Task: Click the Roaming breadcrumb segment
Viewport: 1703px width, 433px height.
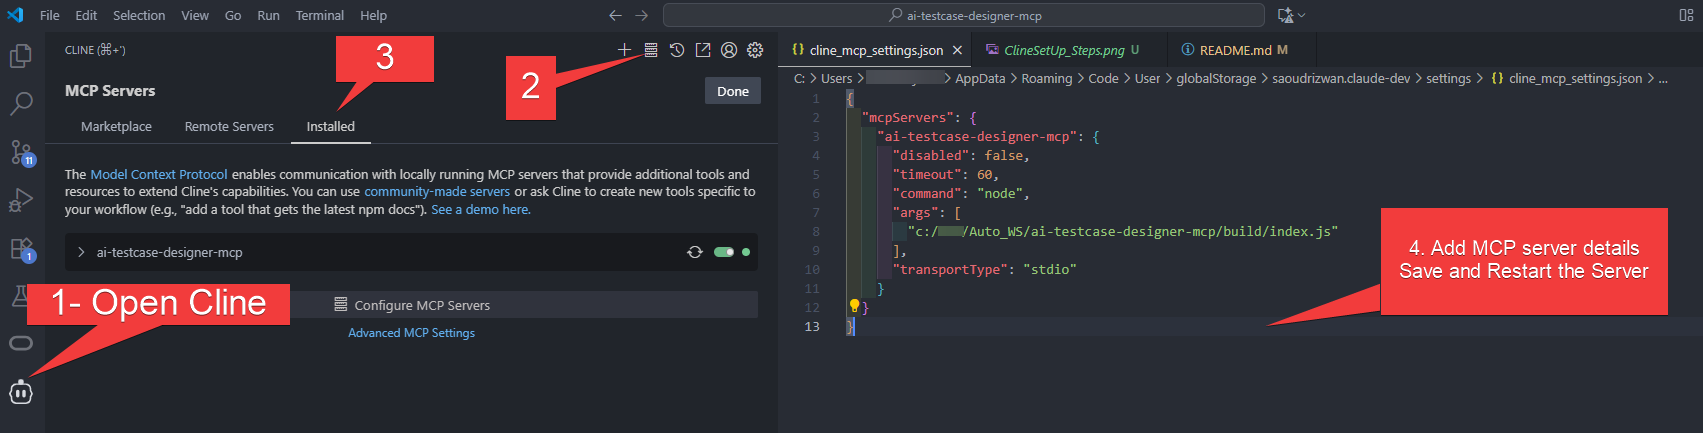Action: [x=1047, y=79]
